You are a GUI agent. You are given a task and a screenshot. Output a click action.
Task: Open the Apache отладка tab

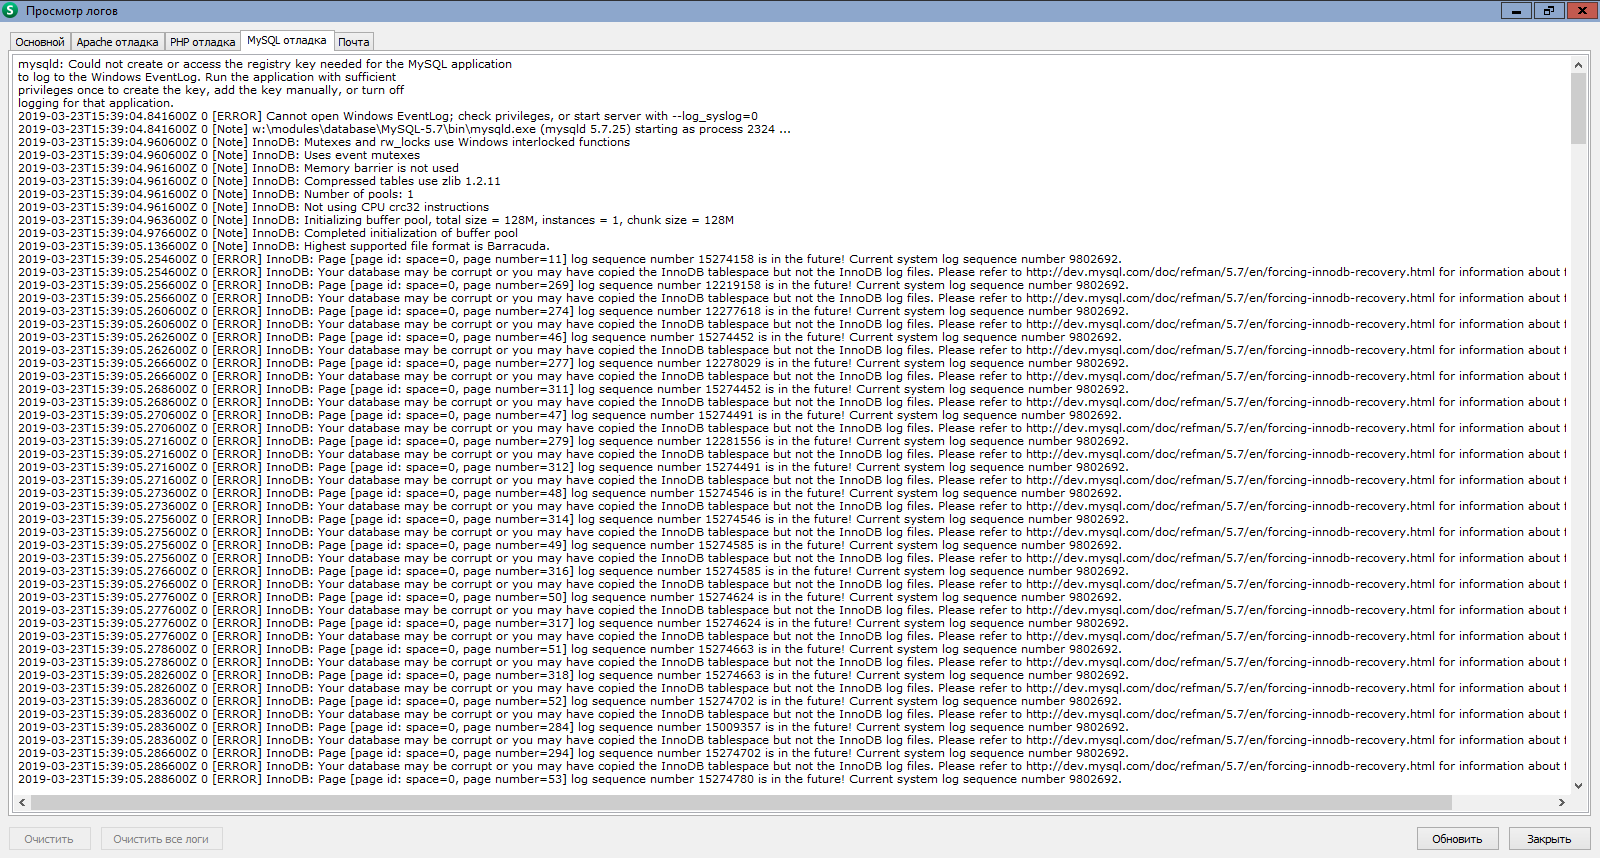pyautogui.click(x=117, y=42)
